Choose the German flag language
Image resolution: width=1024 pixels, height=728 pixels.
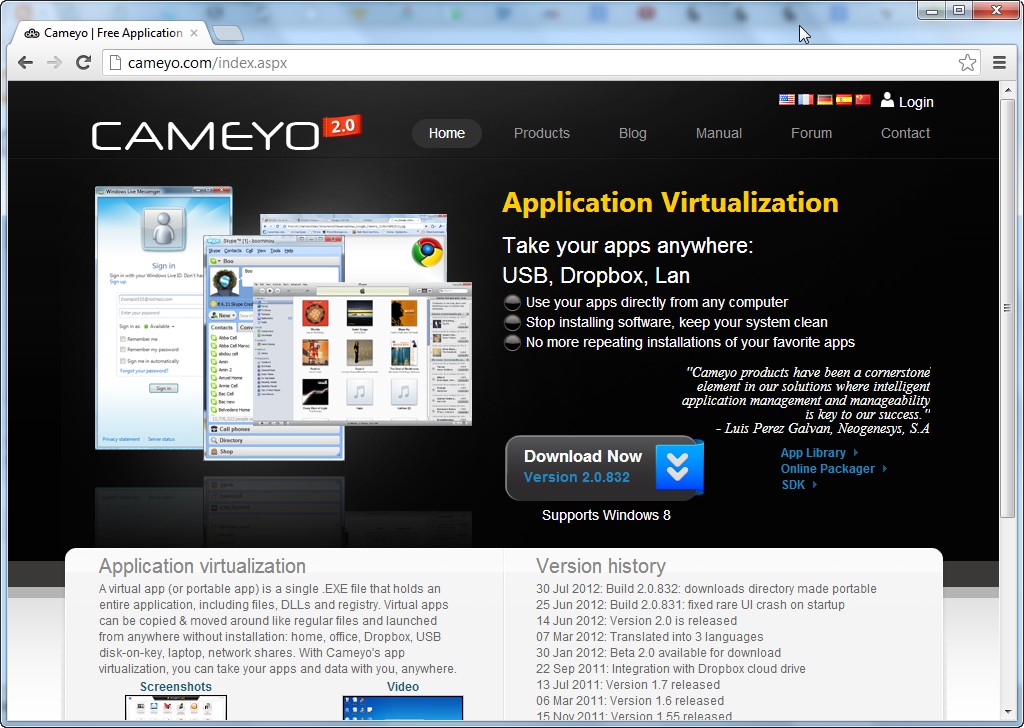point(825,99)
